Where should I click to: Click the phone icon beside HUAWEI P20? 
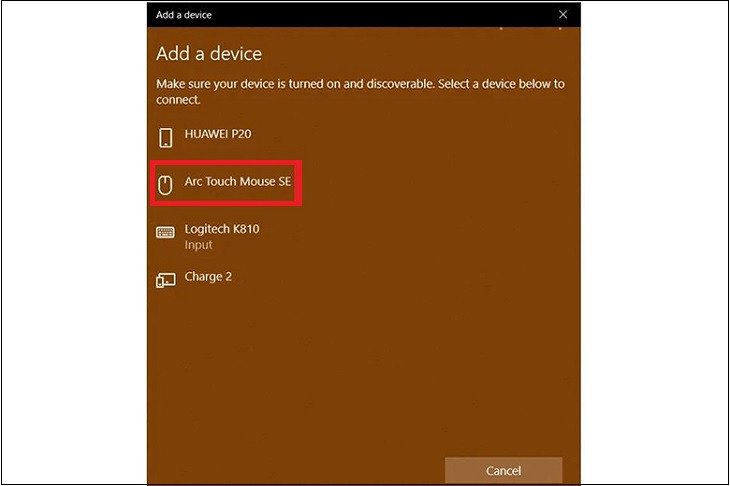(166, 137)
